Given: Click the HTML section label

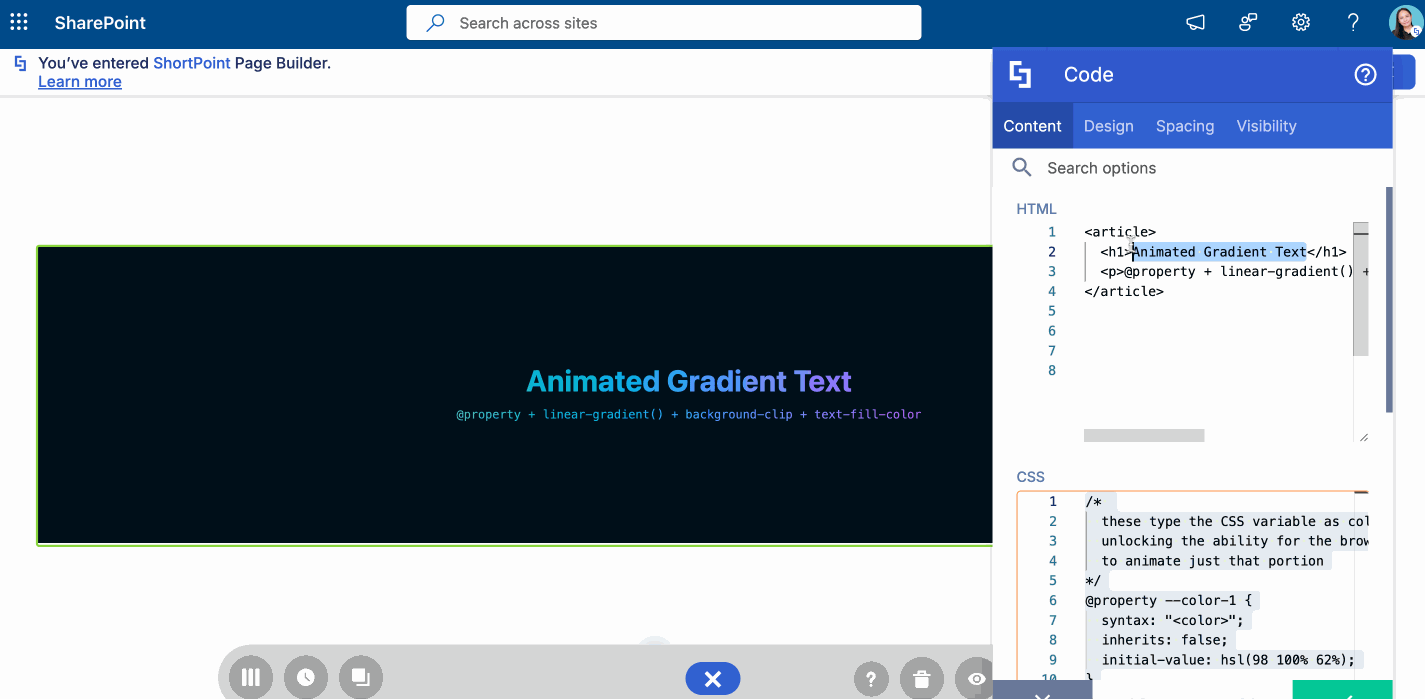Looking at the screenshot, I should point(1036,209).
